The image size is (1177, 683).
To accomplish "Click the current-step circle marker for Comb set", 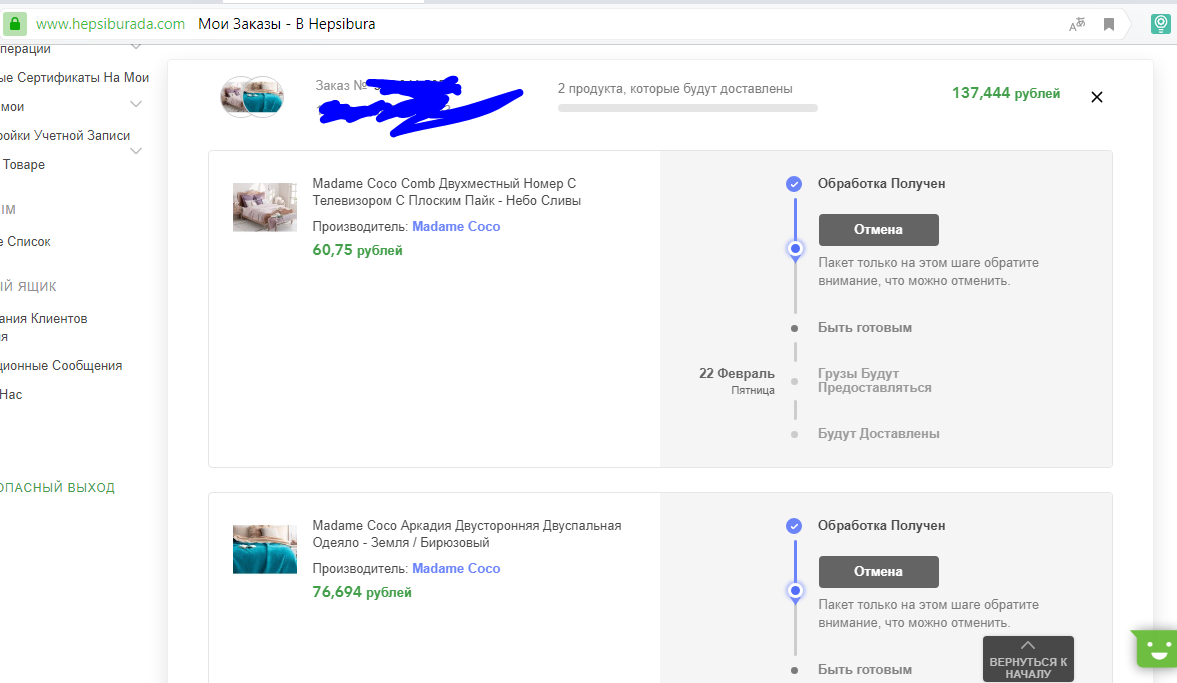I will [x=795, y=248].
